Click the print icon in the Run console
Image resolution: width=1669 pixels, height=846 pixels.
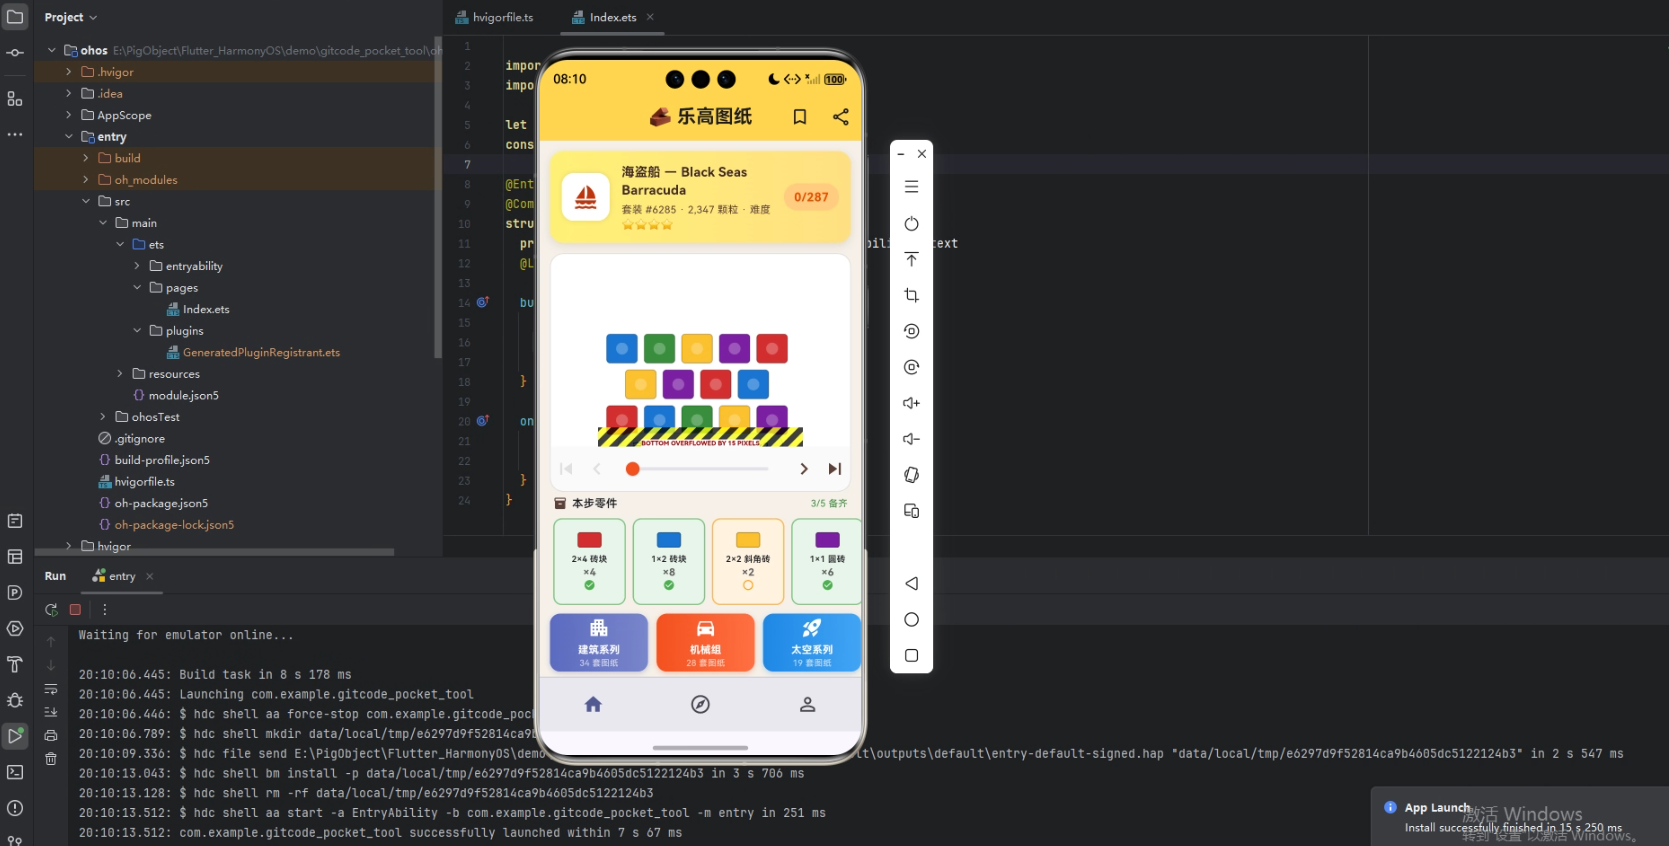[51, 736]
